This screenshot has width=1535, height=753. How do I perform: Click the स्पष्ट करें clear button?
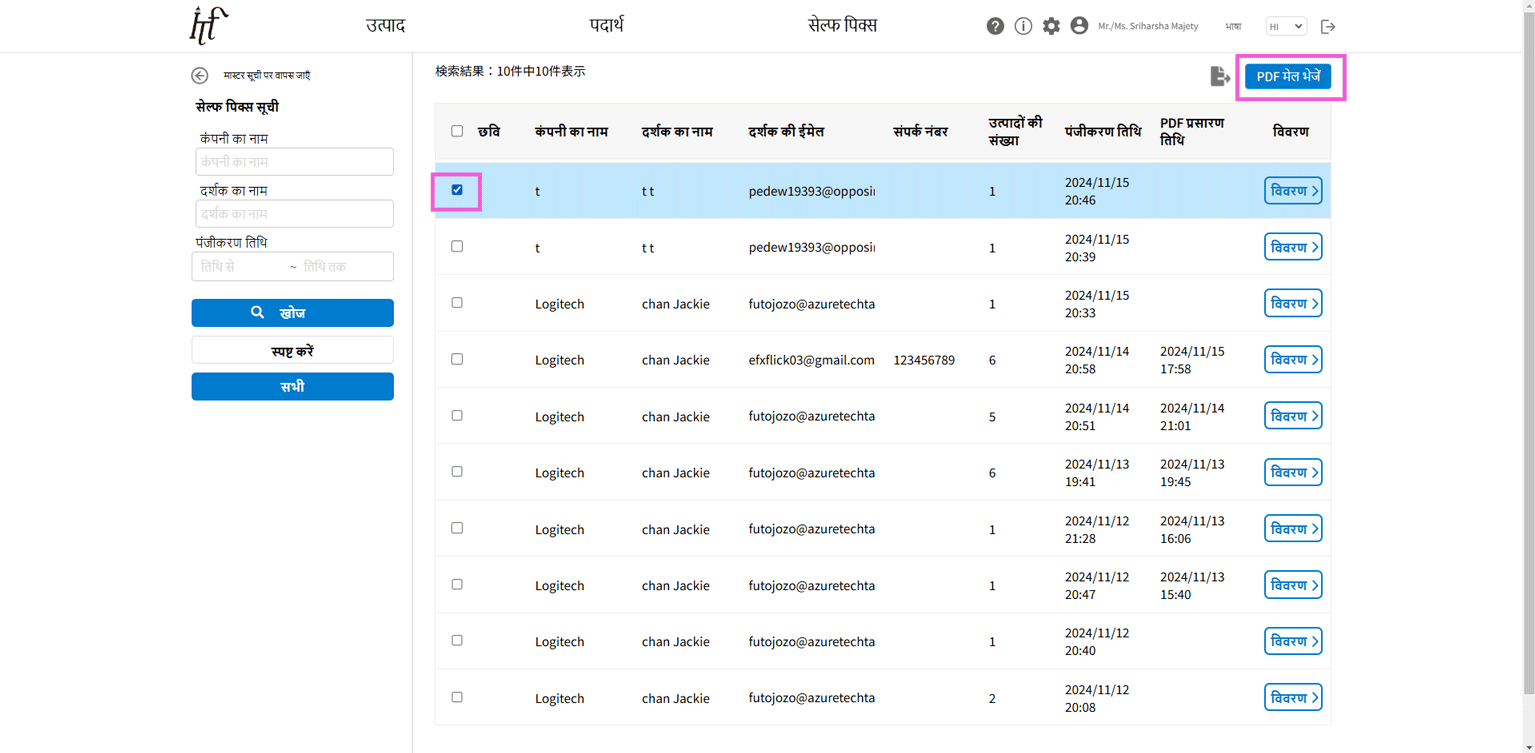[292, 351]
